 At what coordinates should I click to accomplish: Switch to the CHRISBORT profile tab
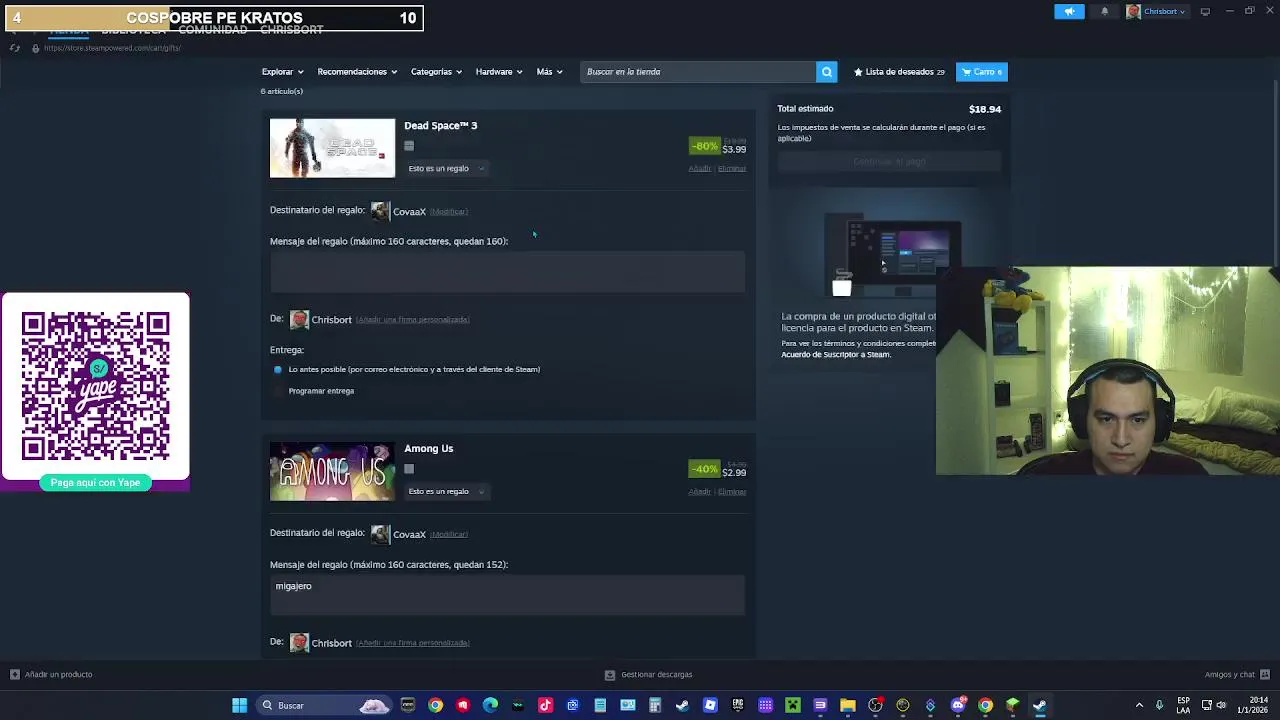(x=291, y=30)
